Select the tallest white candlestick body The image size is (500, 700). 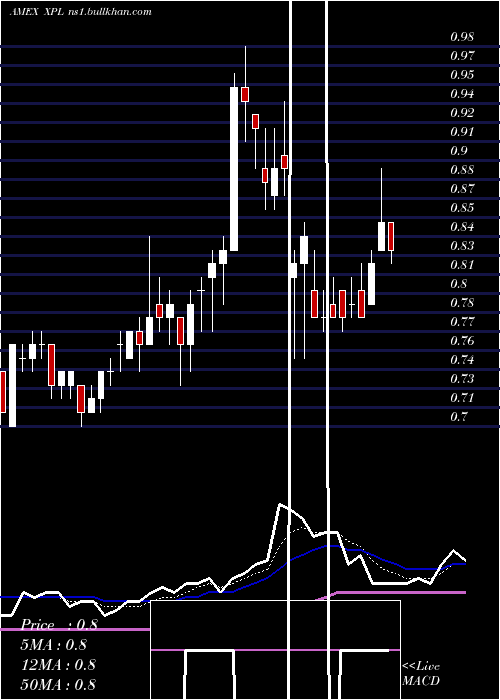[x=234, y=169]
